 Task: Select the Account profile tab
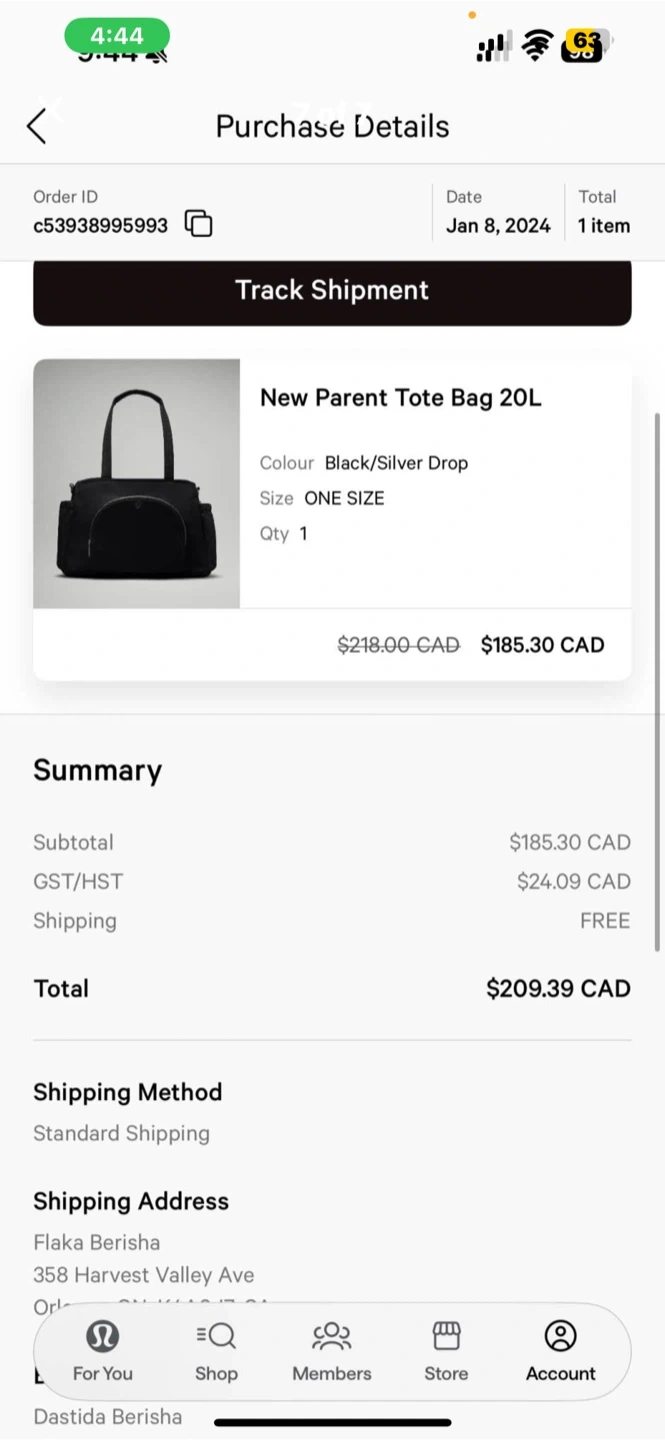pos(560,1351)
